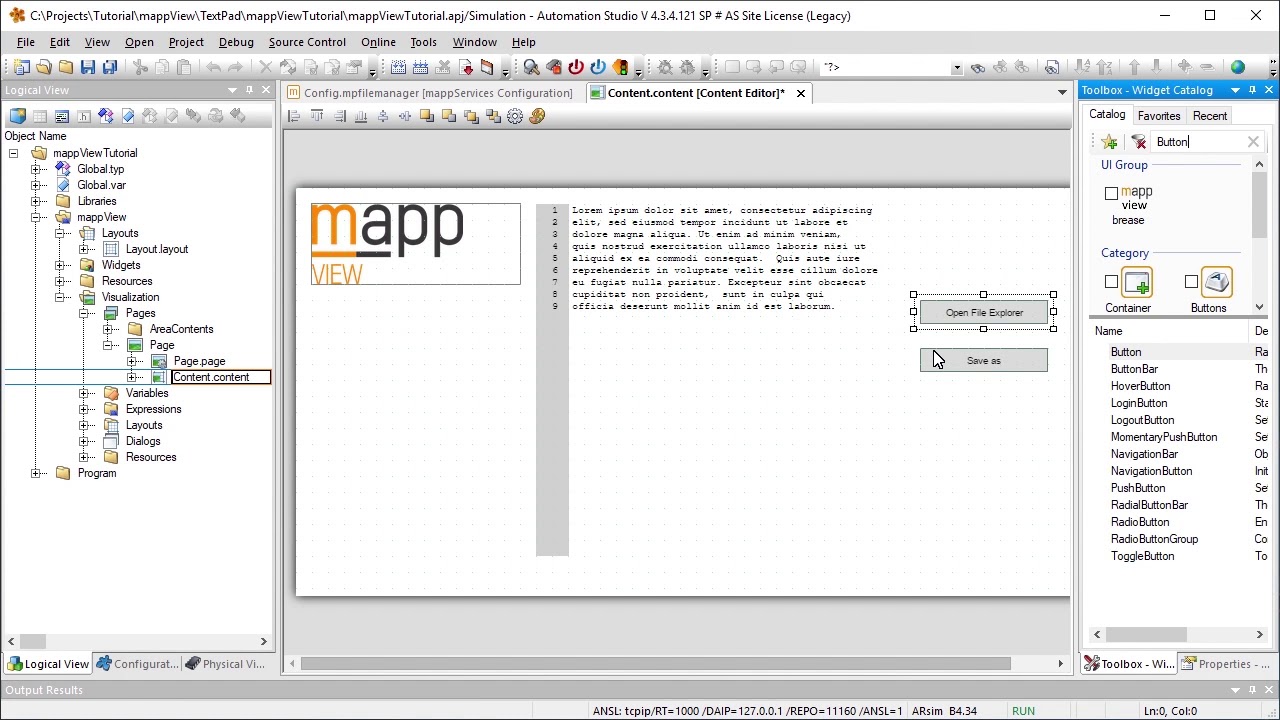Viewport: 1280px width, 720px height.
Task: Click the Container category icon
Action: point(1137,284)
